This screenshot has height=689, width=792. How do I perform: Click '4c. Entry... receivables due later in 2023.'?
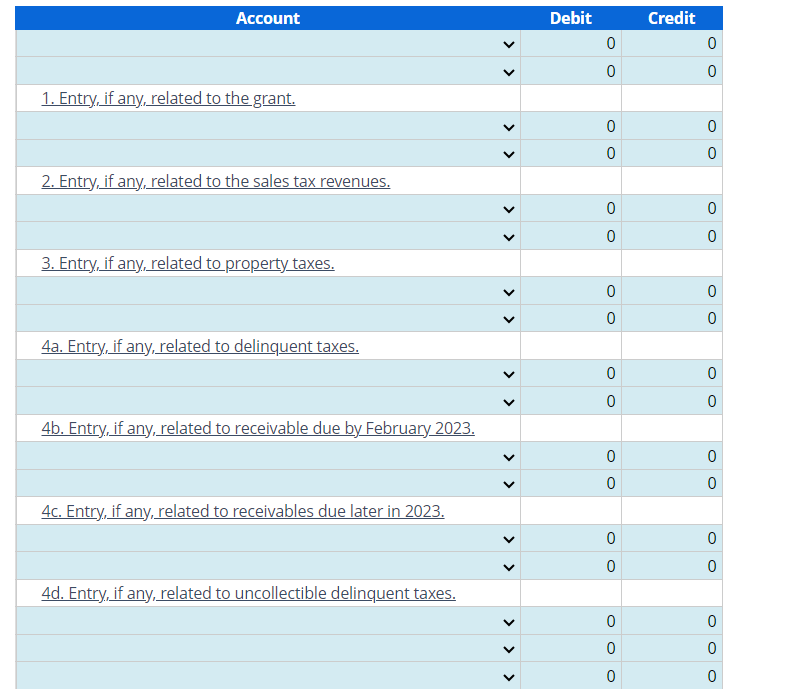pyautogui.click(x=243, y=511)
